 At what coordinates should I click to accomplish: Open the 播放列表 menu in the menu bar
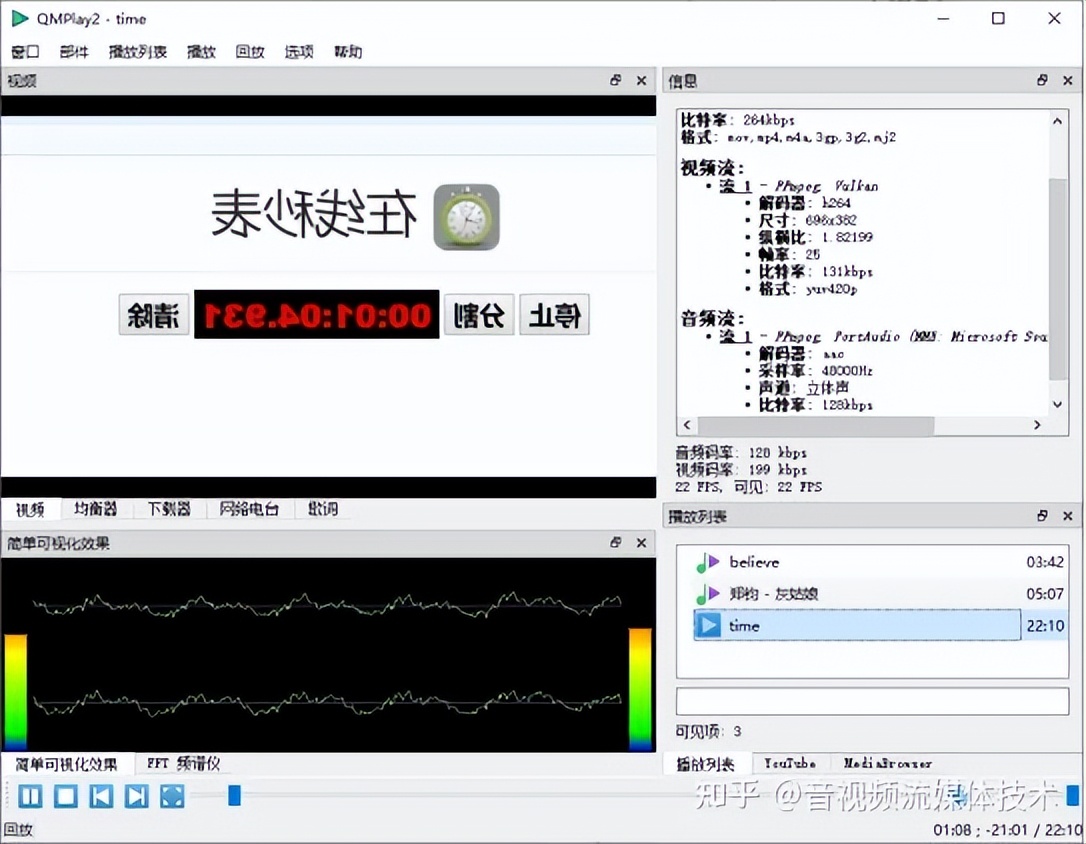pos(138,52)
